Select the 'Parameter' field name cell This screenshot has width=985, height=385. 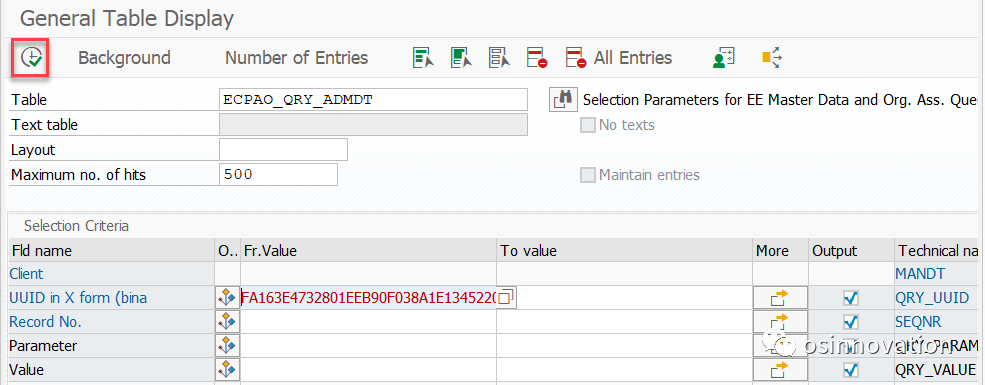(x=110, y=345)
